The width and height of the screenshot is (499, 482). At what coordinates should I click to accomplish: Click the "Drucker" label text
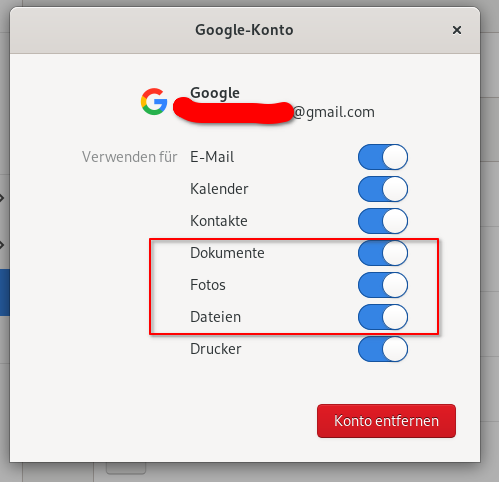point(216,349)
